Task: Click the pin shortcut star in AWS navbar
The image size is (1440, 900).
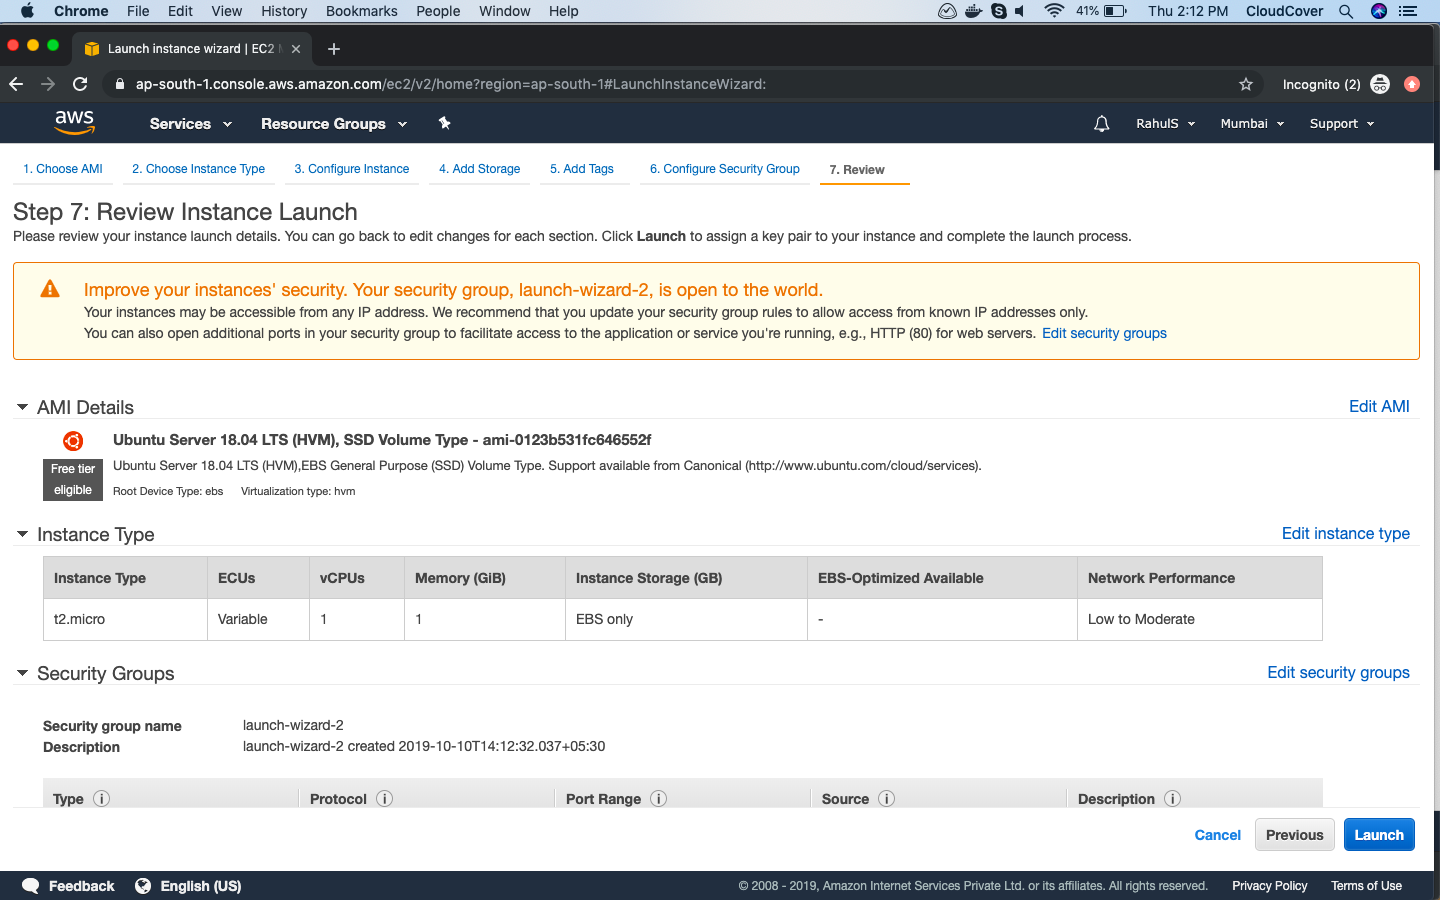Action: [x=444, y=123]
